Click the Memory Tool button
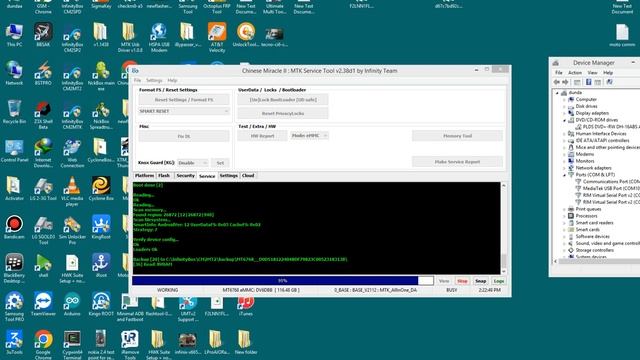This screenshot has height=360, width=640. click(457, 136)
